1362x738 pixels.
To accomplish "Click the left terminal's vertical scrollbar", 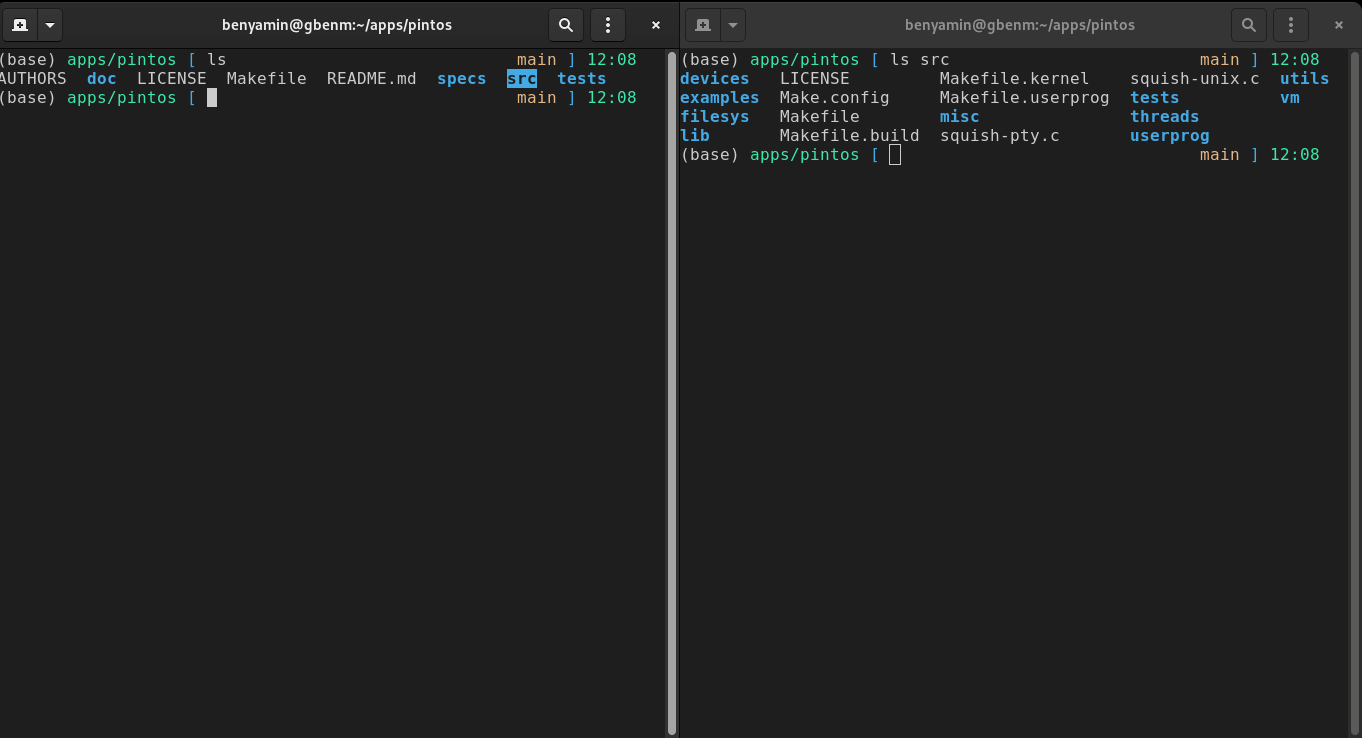I will coord(672,393).
